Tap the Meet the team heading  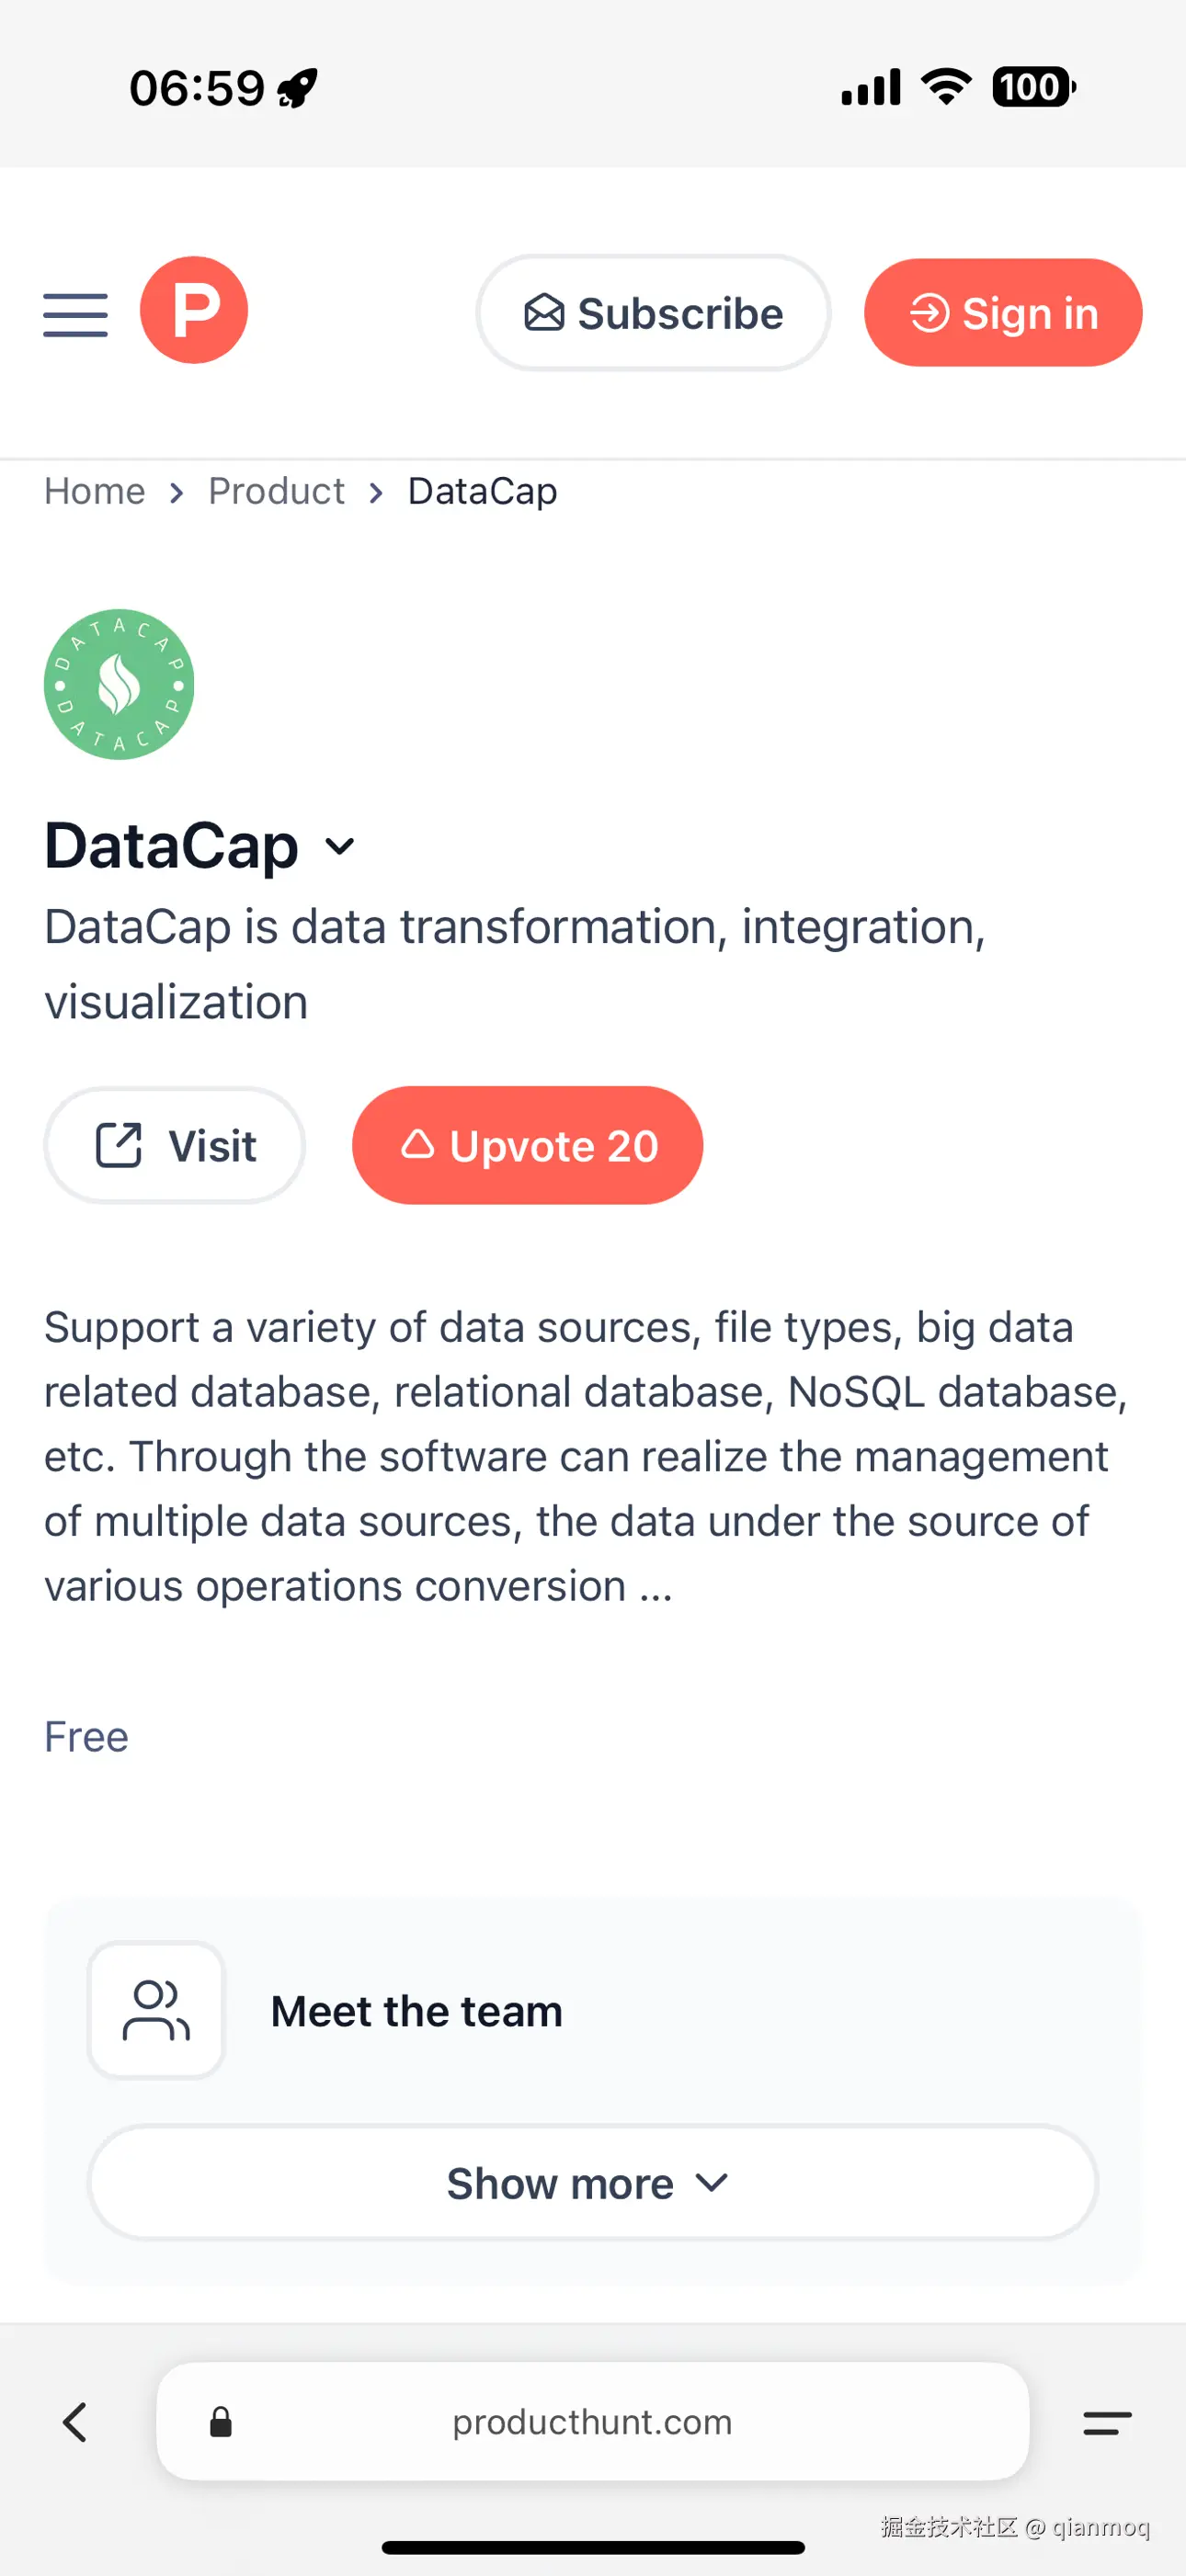[x=417, y=2011]
